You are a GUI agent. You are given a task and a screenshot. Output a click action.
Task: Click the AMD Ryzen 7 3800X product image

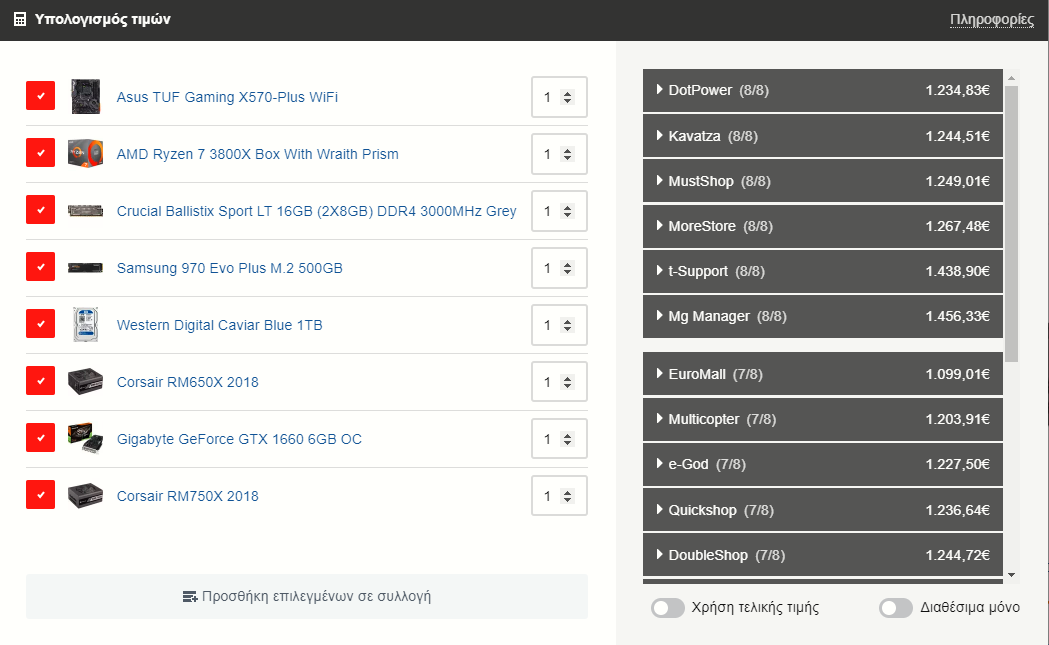(86, 154)
